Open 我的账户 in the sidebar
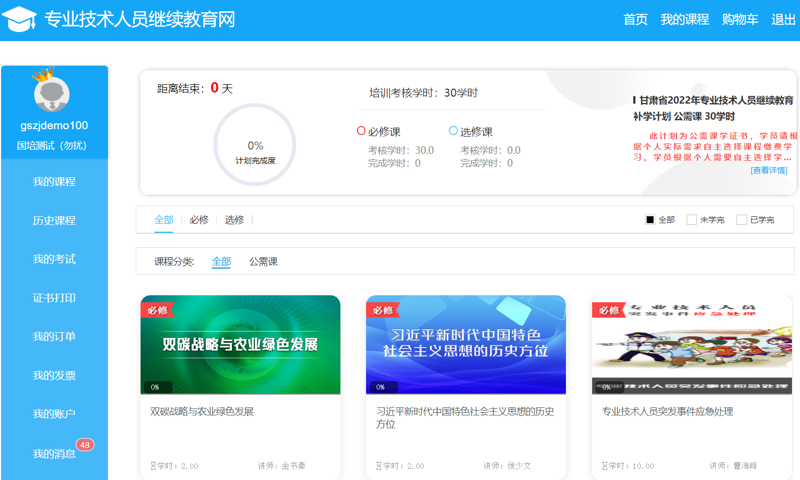The width and height of the screenshot is (800, 480). pyautogui.click(x=54, y=414)
